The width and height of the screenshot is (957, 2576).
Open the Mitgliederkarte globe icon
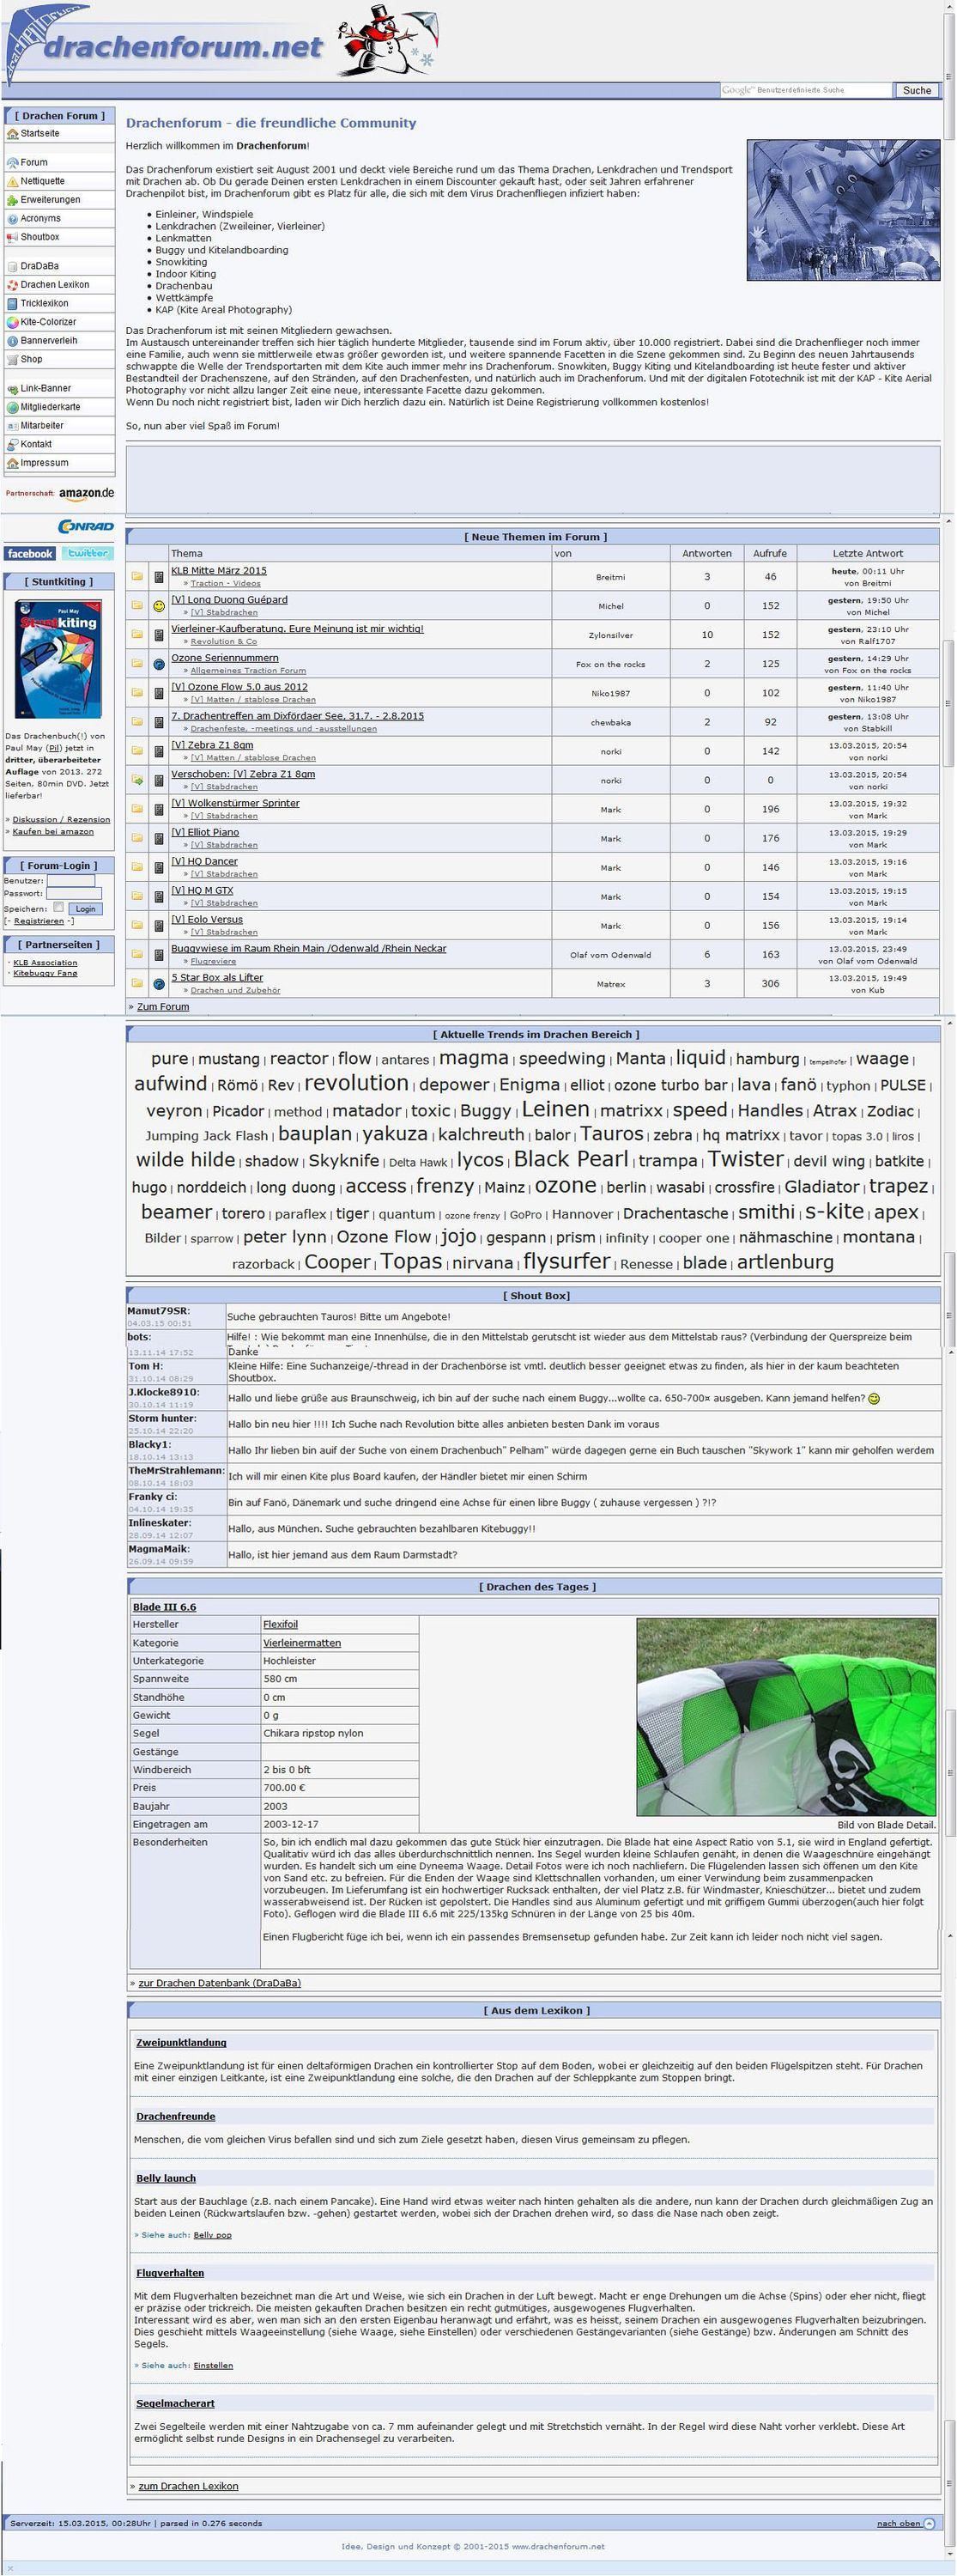pyautogui.click(x=12, y=408)
